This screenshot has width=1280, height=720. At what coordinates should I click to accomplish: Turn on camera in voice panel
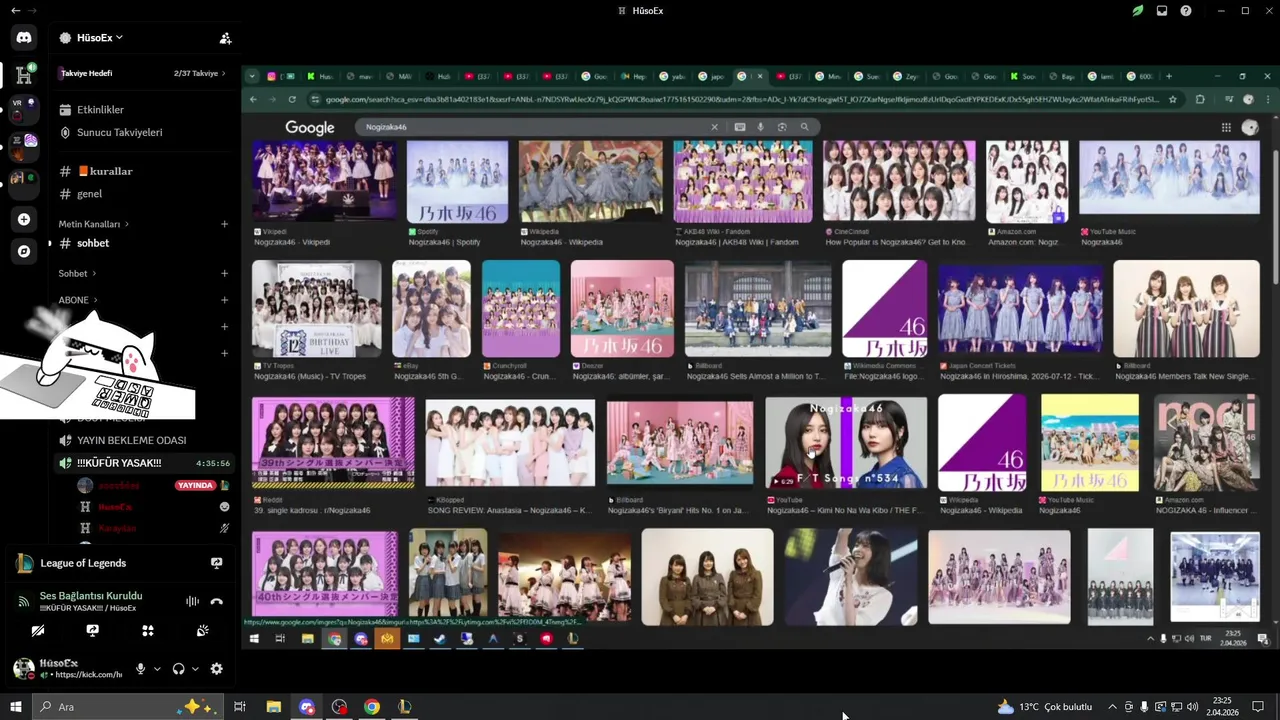[38, 631]
